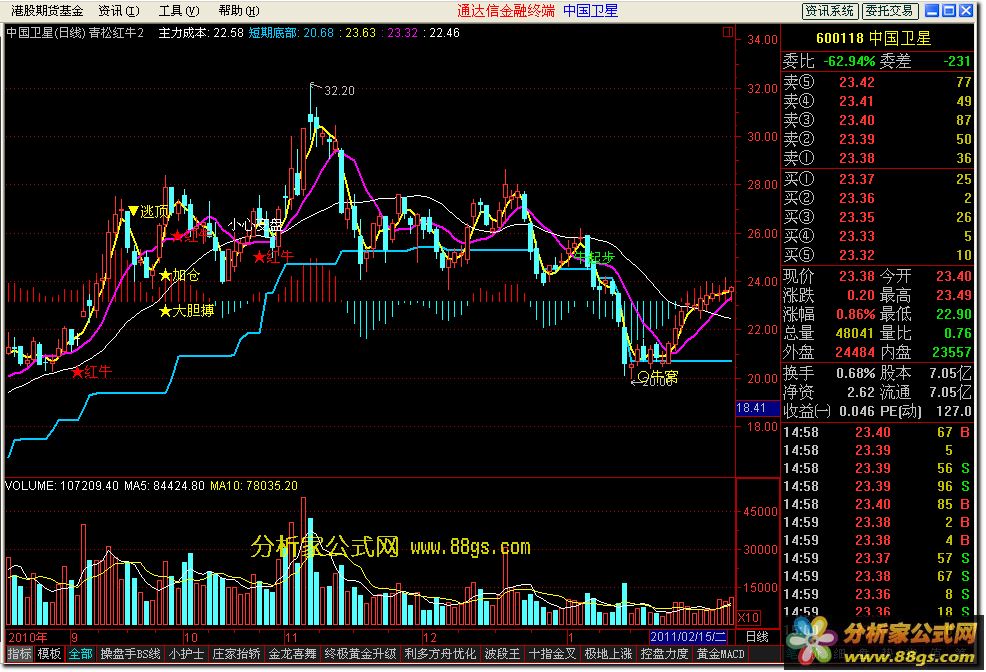
Task: Click the 14:59 23.37 57 S tick row
Action: click(x=877, y=558)
